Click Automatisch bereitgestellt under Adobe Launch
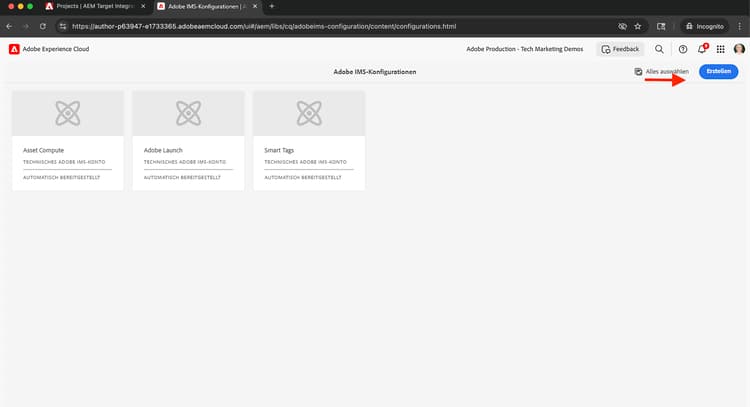This screenshot has width=750, height=407. point(182,177)
